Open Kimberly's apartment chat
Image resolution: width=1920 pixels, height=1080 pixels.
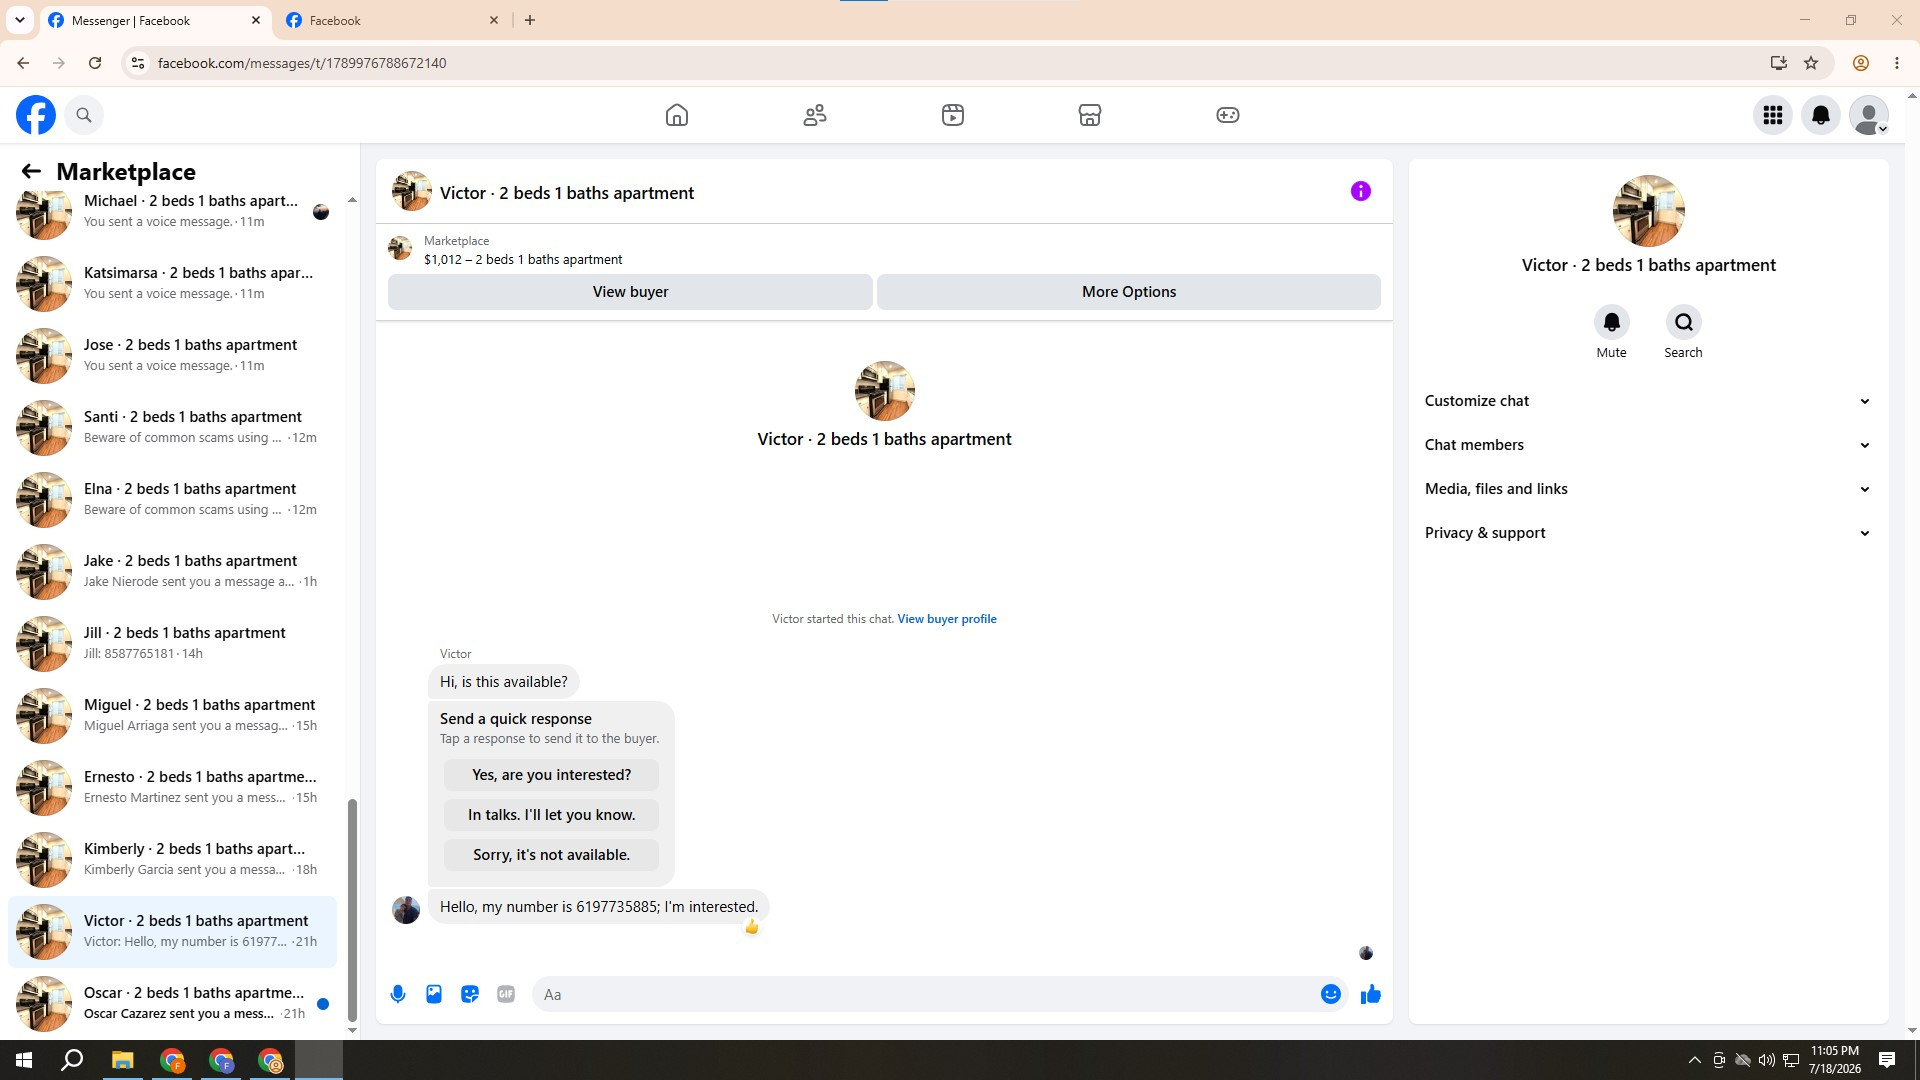coord(172,859)
